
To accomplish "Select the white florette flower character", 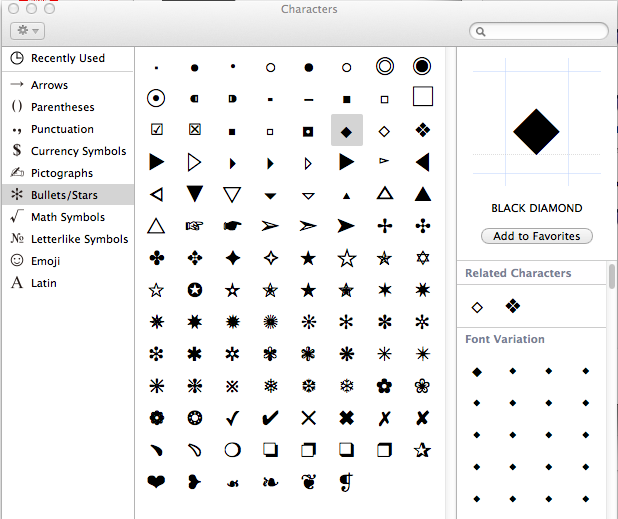I will point(422,386).
